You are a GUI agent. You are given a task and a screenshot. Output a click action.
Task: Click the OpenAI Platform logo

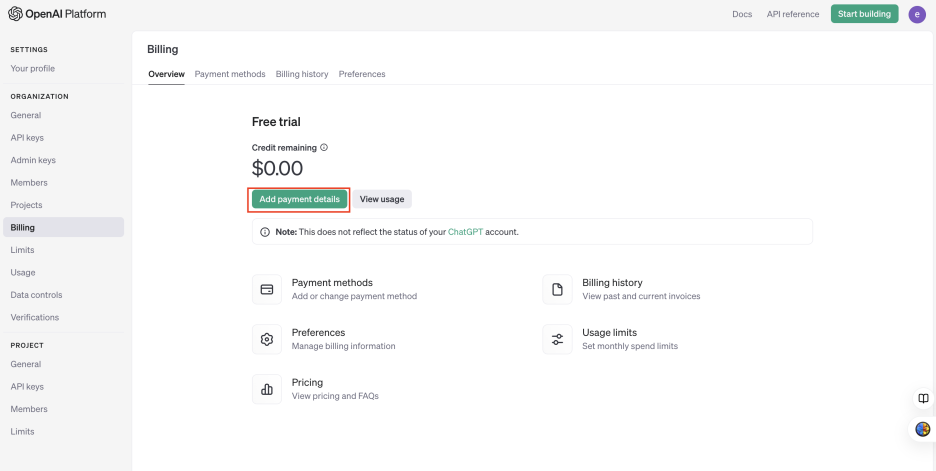tap(57, 14)
